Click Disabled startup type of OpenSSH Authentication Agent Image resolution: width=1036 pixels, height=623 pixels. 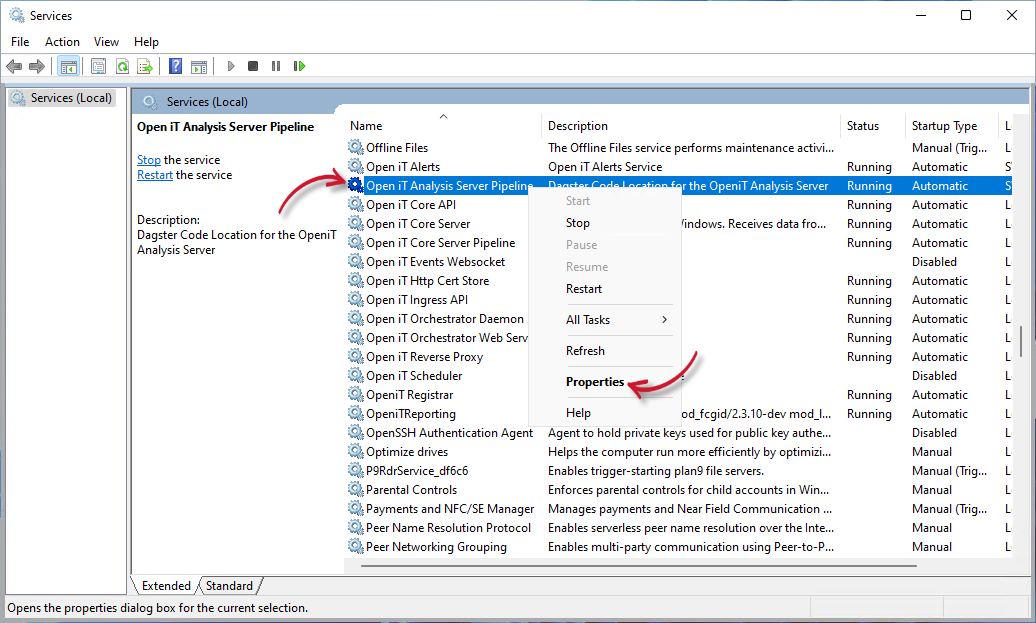pos(934,433)
